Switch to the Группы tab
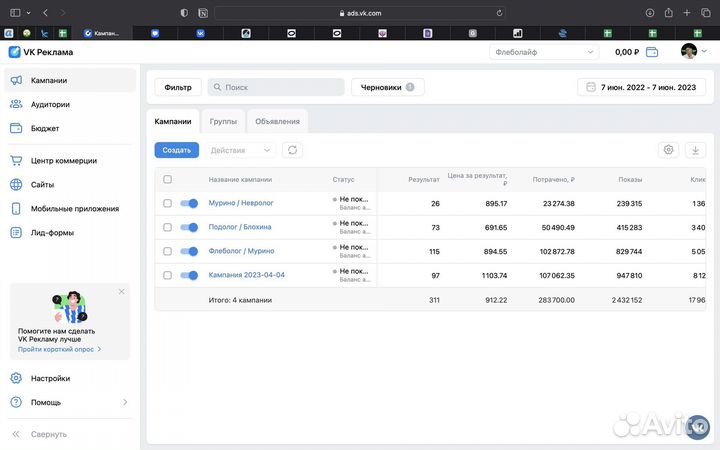Image resolution: width=720 pixels, height=450 pixels. (223, 121)
